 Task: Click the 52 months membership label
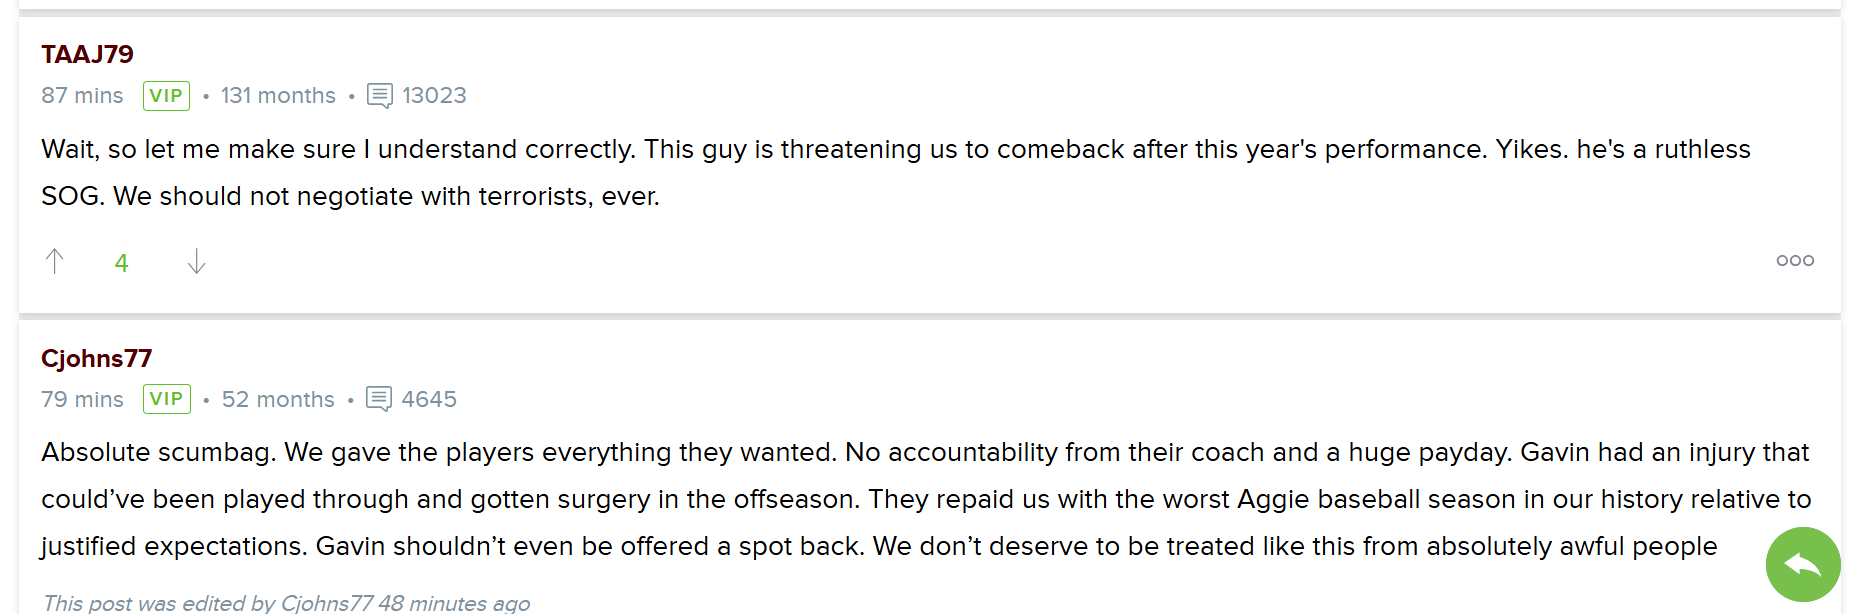click(278, 399)
